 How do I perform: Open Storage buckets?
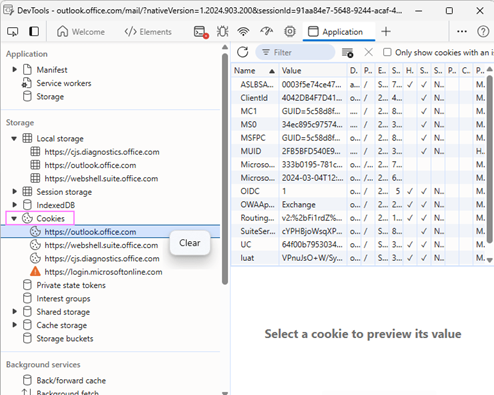point(65,339)
